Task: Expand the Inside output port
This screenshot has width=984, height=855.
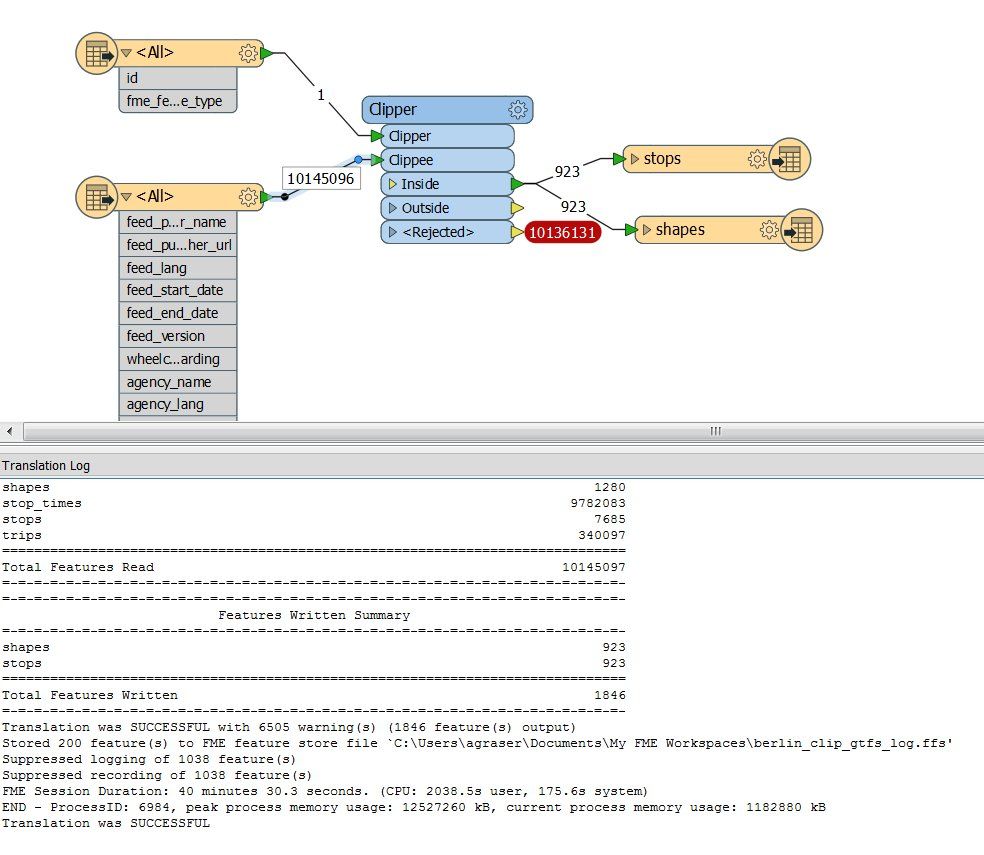Action: [393, 184]
